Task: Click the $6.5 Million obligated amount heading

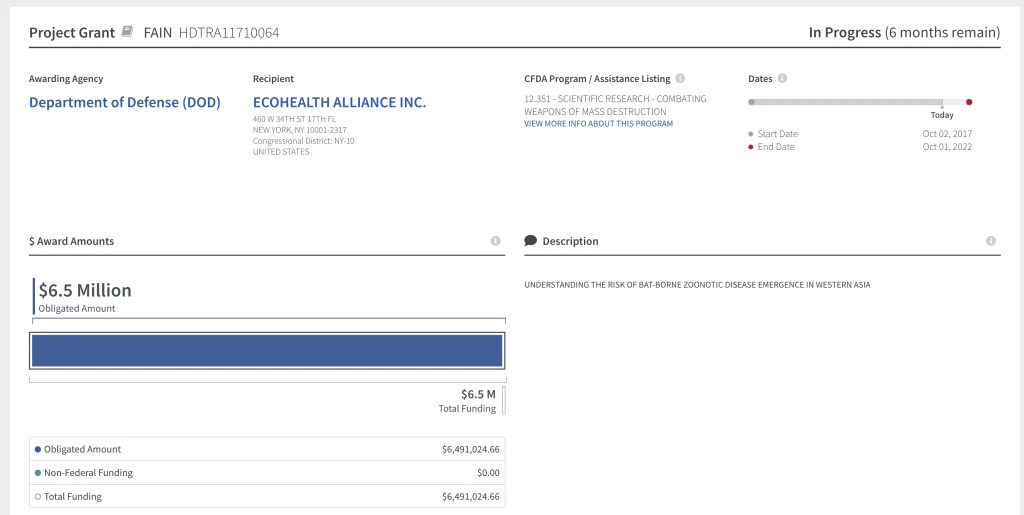Action: point(85,290)
